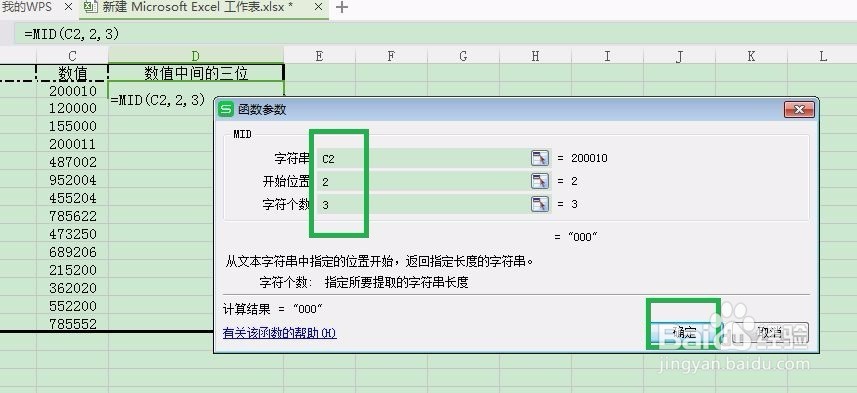
Task: Click cell containing 552200
Action: tap(72, 306)
